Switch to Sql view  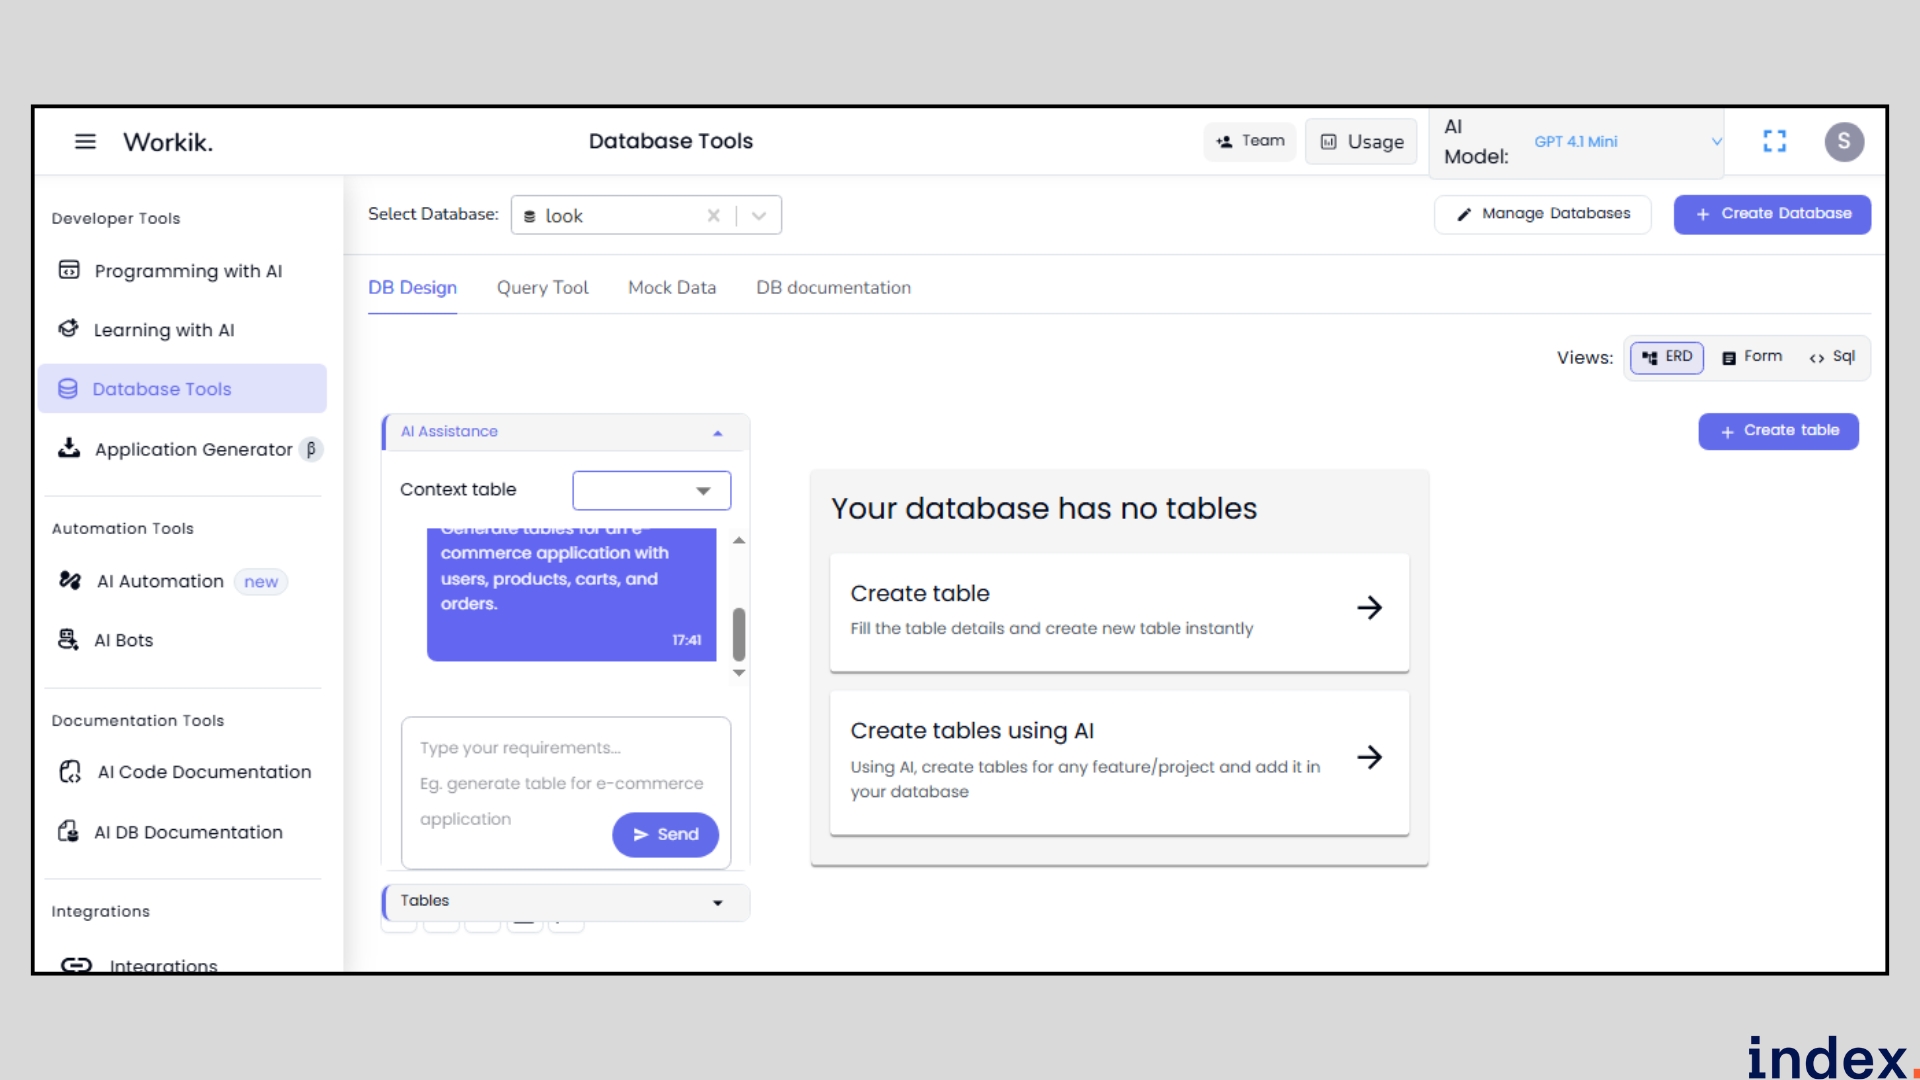click(x=1833, y=357)
